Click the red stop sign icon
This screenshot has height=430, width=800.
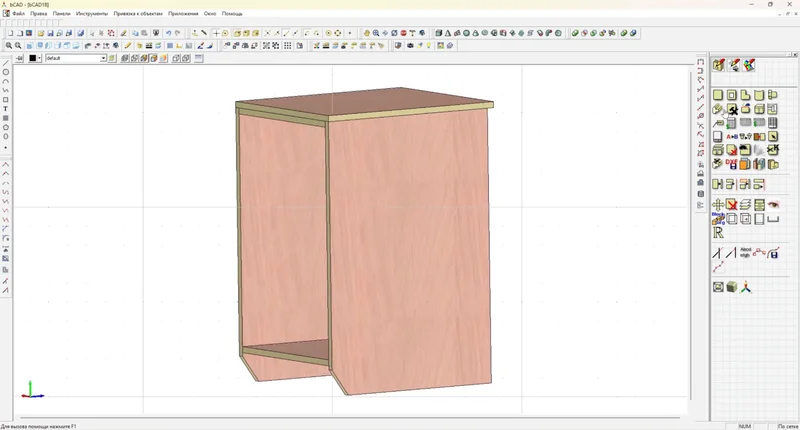point(404,33)
